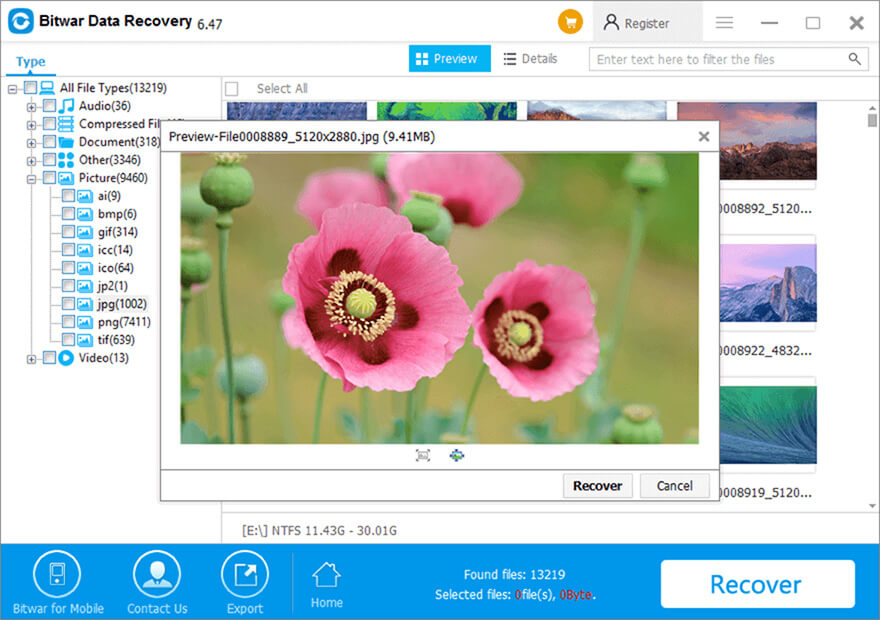Select the Other category icon

tap(66, 160)
